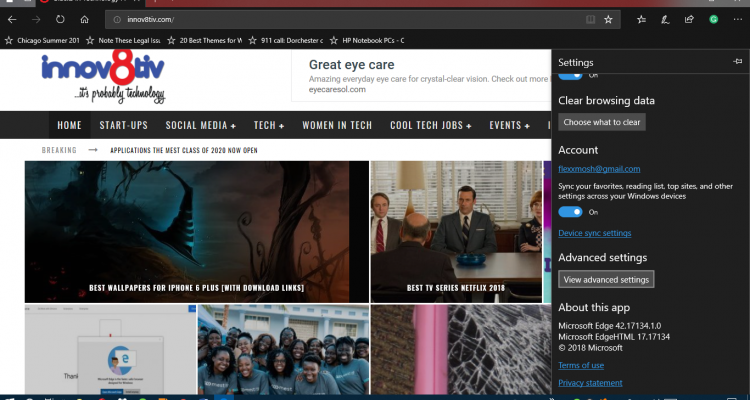This screenshot has height=400, width=750.
Task: Open reading view book icon
Action: (x=591, y=20)
